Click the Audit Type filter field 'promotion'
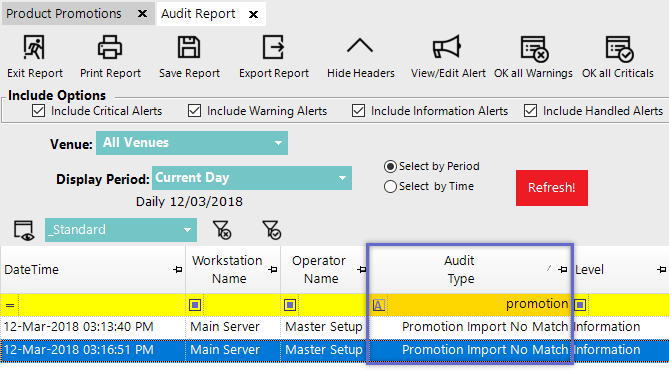Image resolution: width=669 pixels, height=375 pixels. tap(478, 305)
